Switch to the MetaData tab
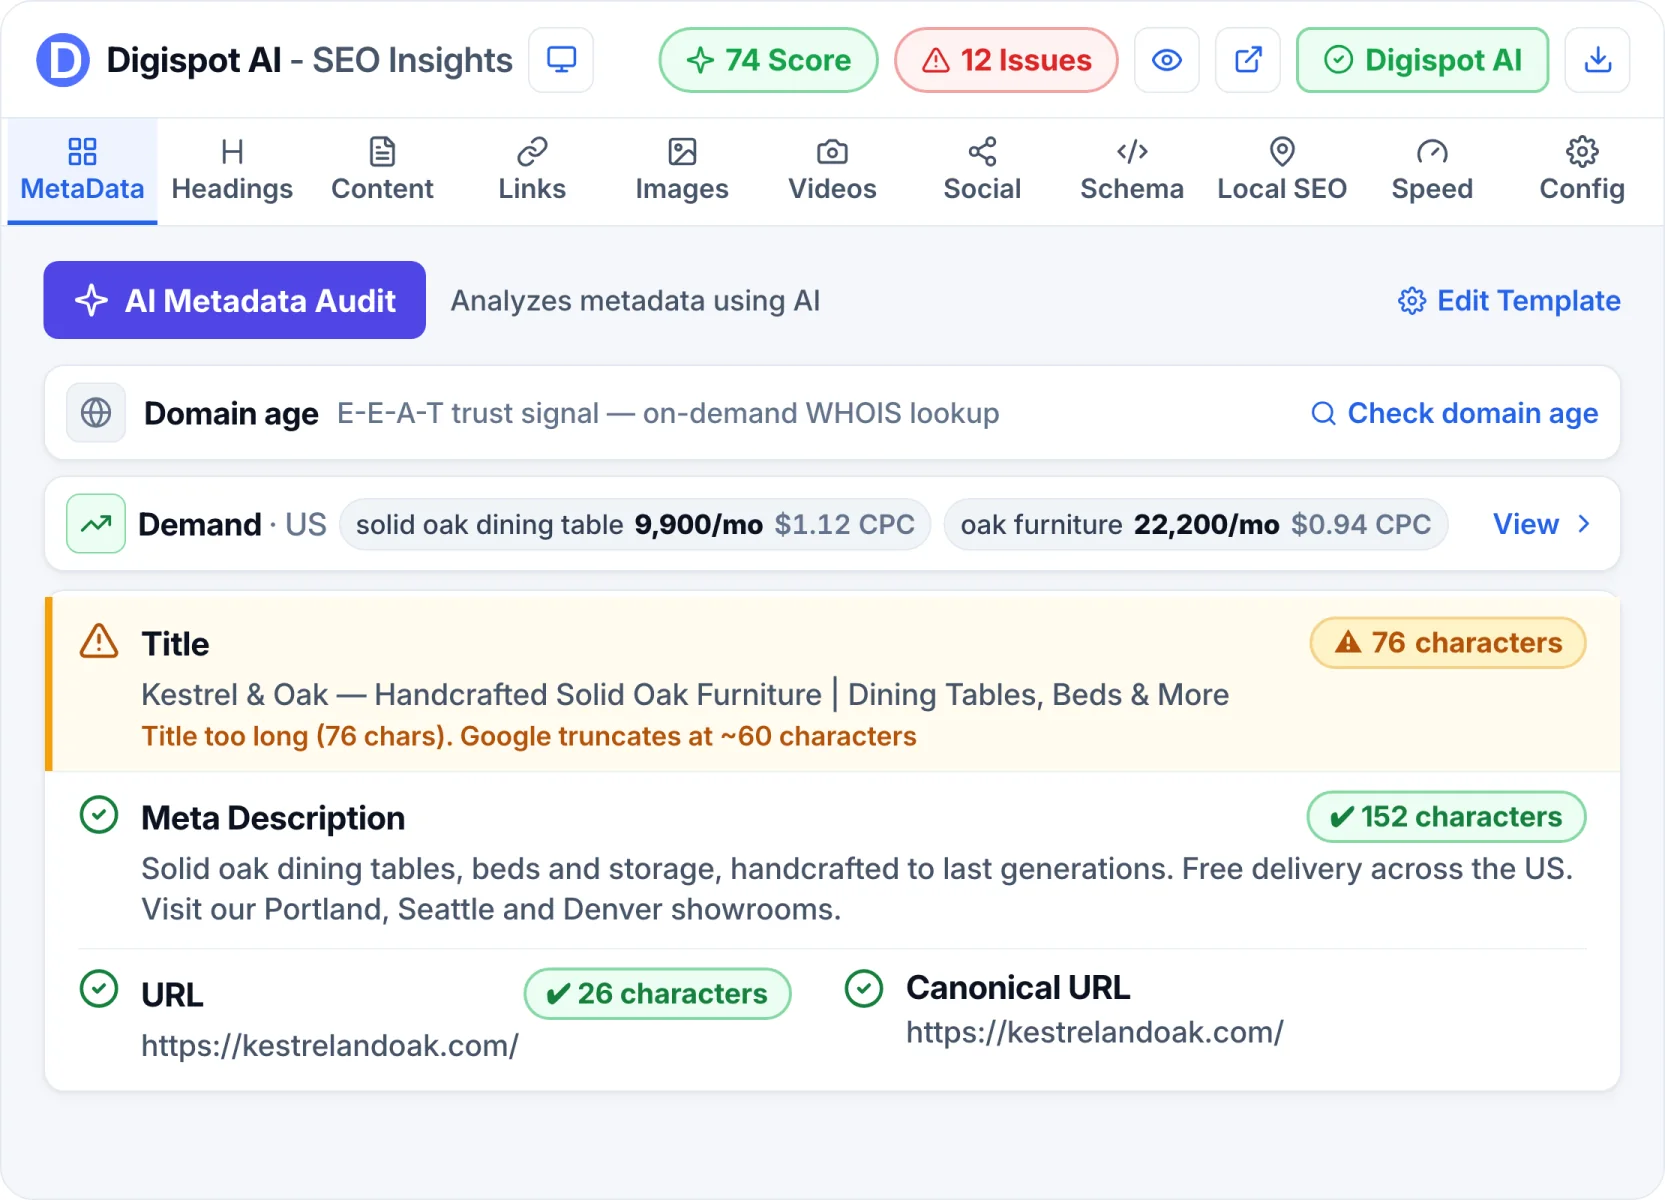 (x=82, y=171)
